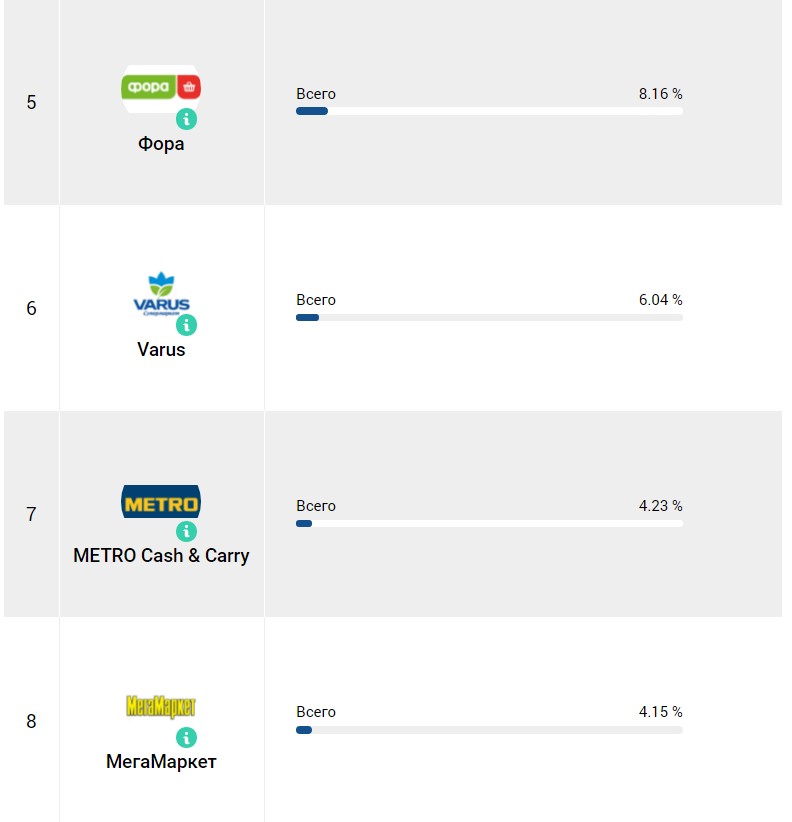Click the Varus 6.04 % progress bar
Image resolution: width=792 pixels, height=822 pixels.
coord(489,317)
